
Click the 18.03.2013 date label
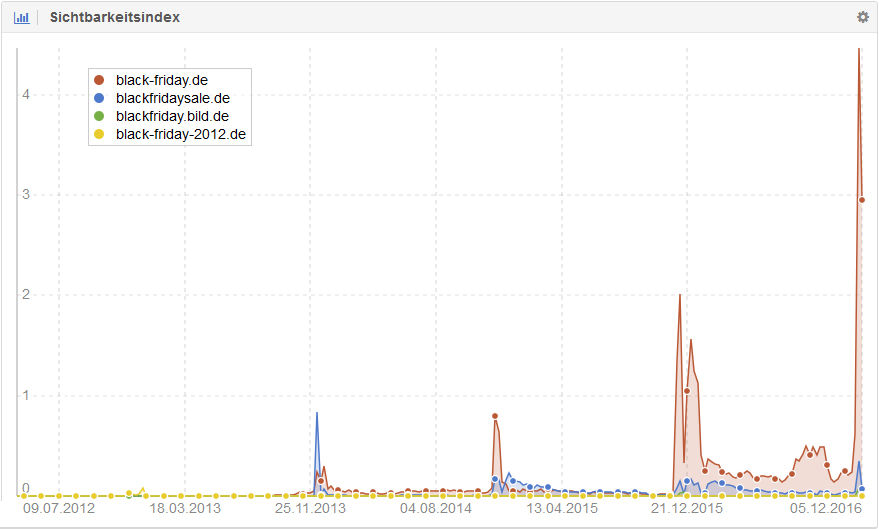tap(185, 508)
